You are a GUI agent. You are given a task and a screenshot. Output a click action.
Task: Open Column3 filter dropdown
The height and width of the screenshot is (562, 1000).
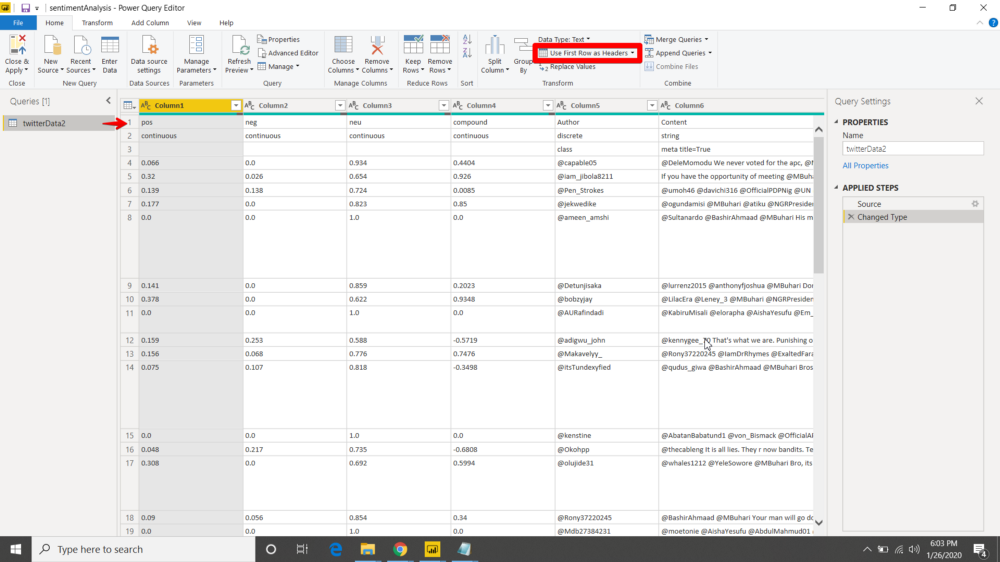[x=444, y=105]
